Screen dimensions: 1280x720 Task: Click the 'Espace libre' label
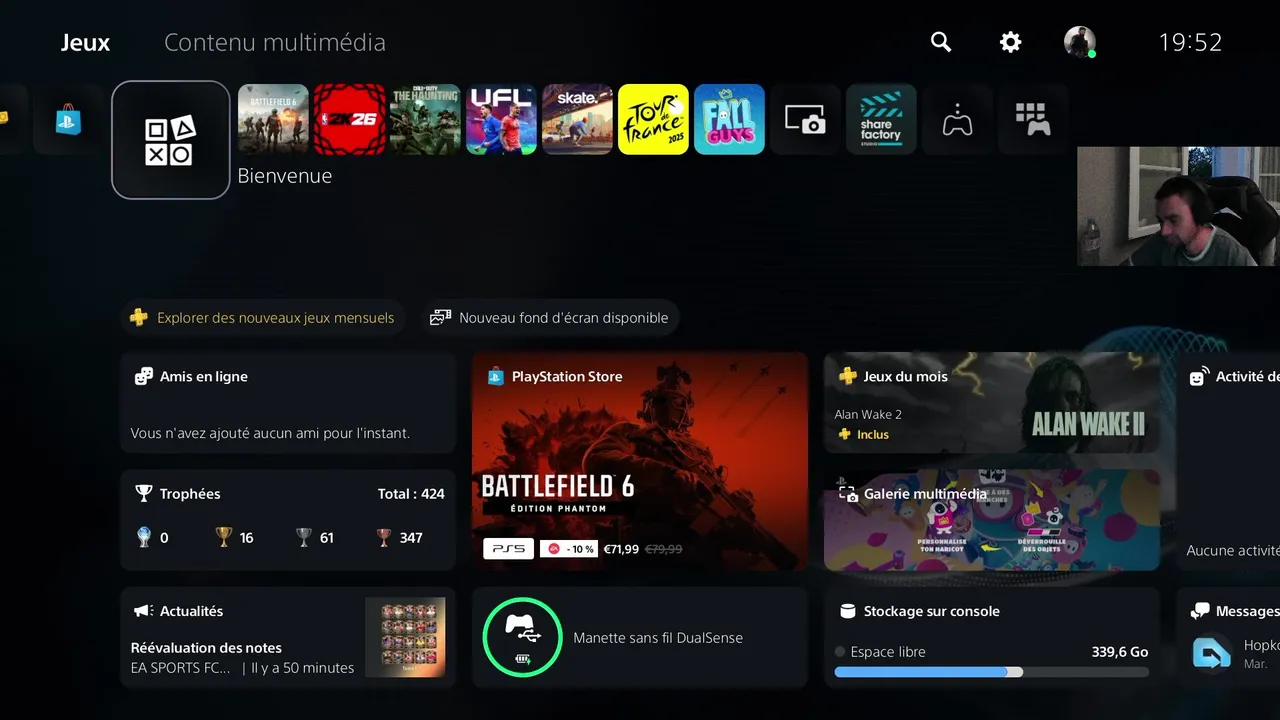point(888,652)
